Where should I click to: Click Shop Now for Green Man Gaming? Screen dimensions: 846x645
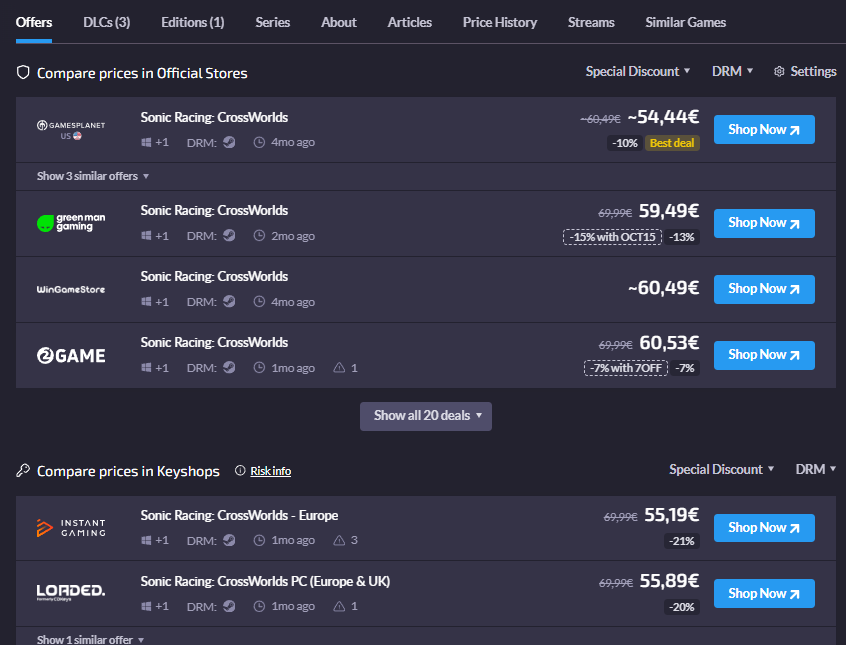(x=764, y=223)
